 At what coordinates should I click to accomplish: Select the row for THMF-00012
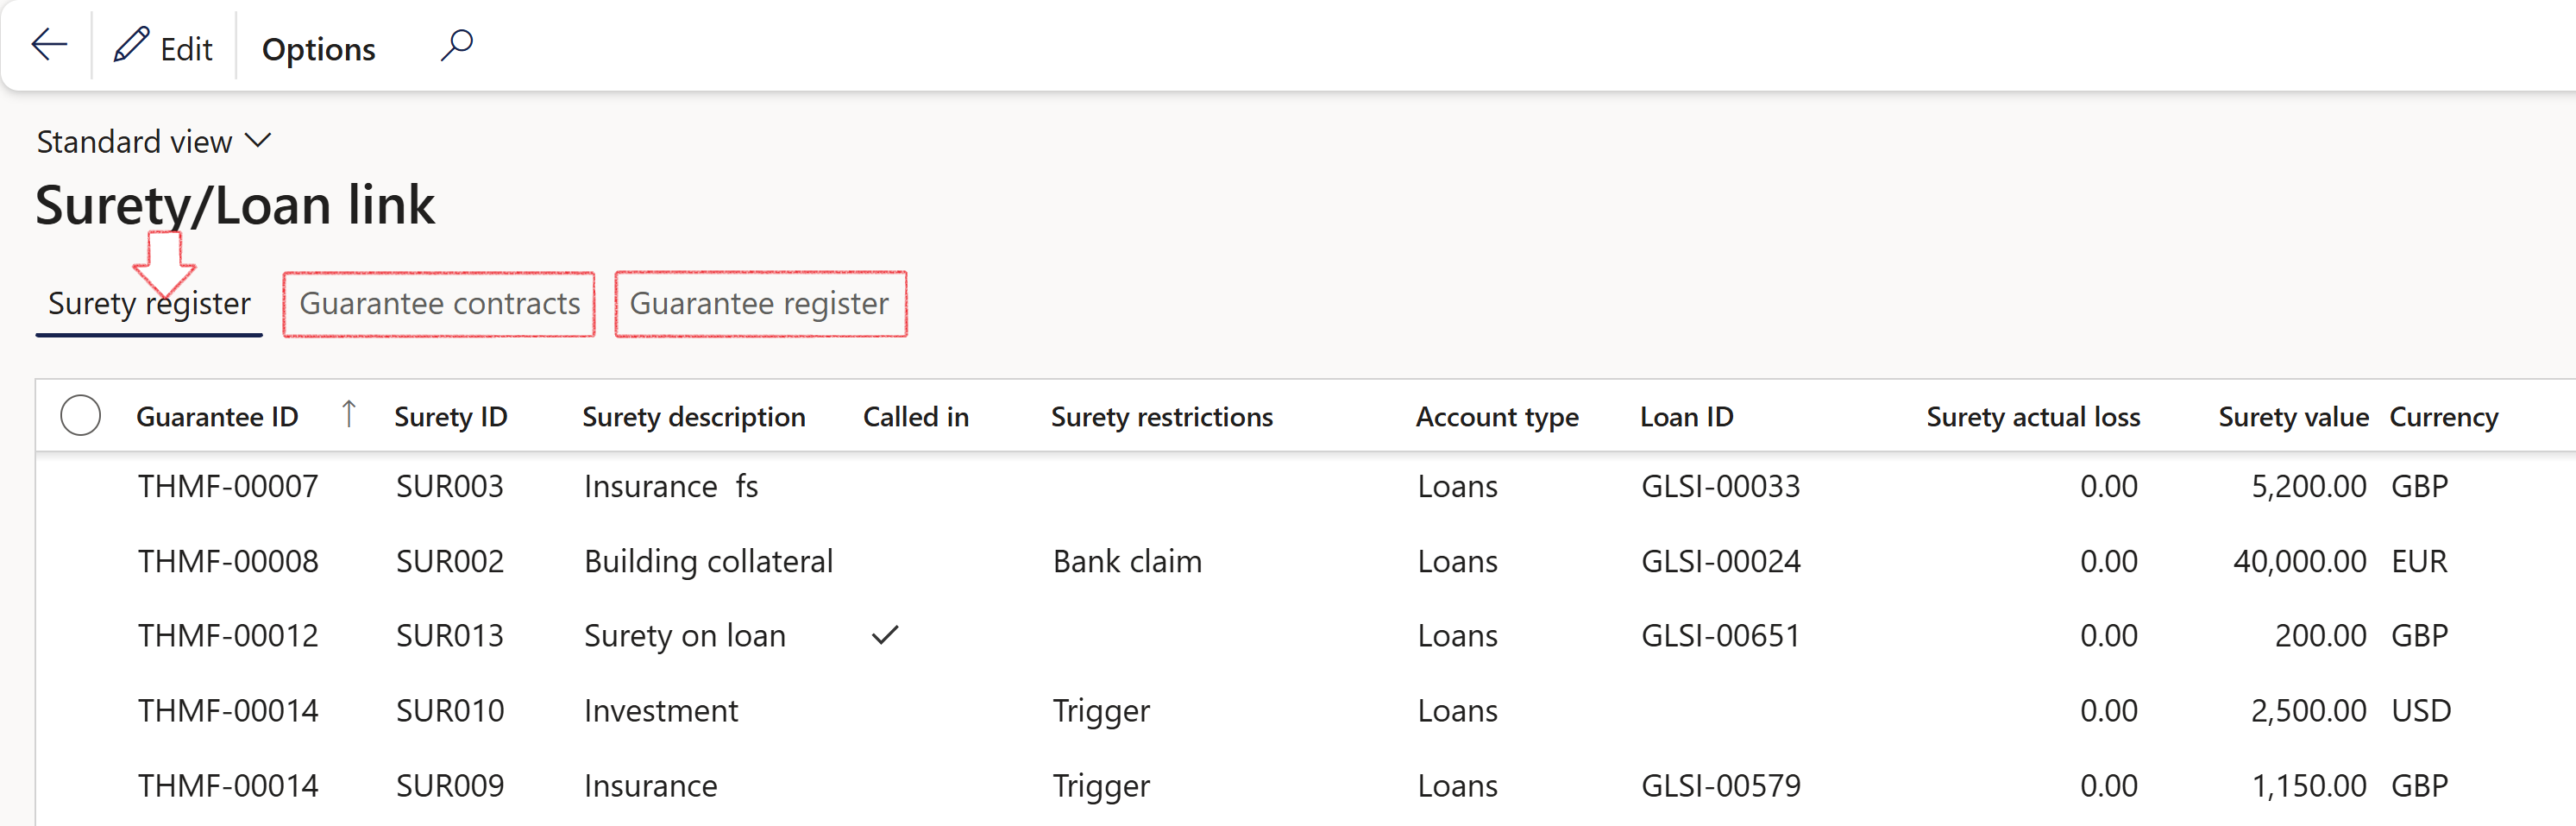(x=227, y=635)
